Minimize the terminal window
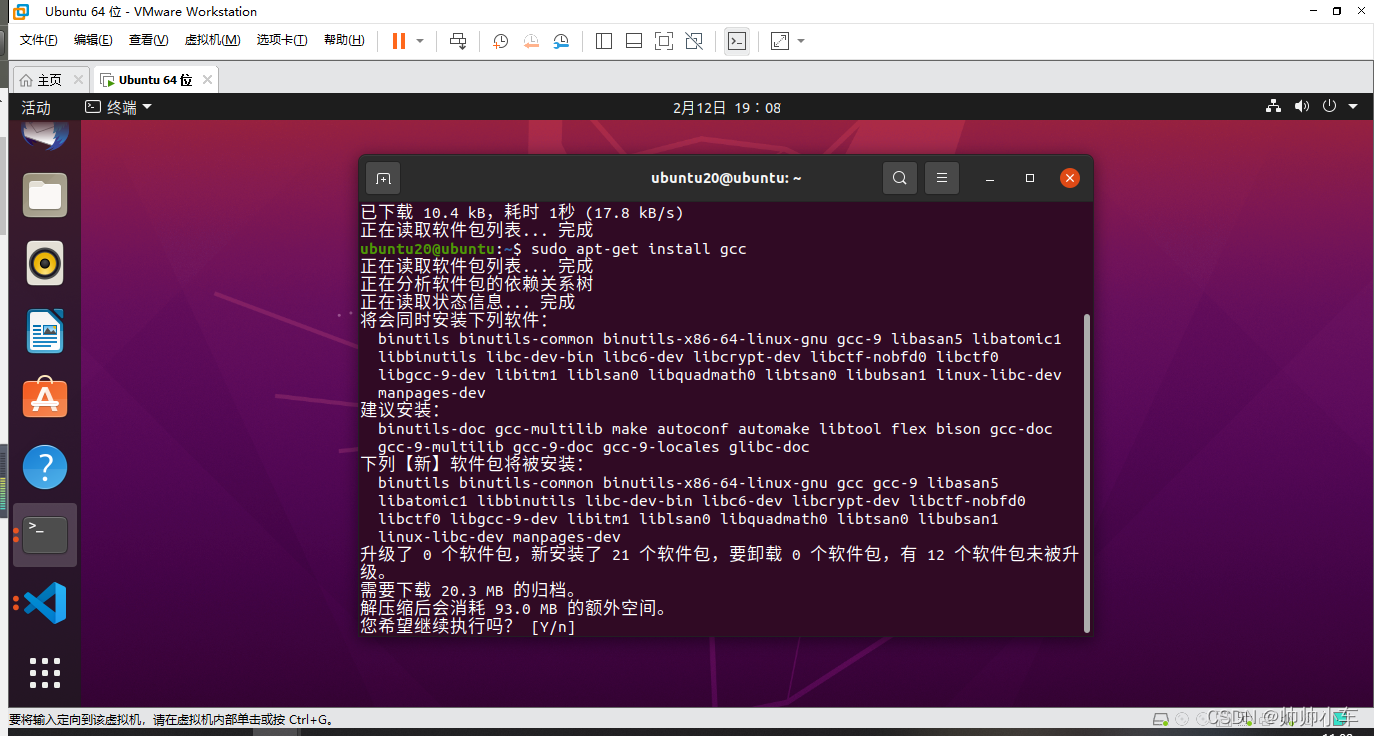The image size is (1374, 736). coord(989,178)
